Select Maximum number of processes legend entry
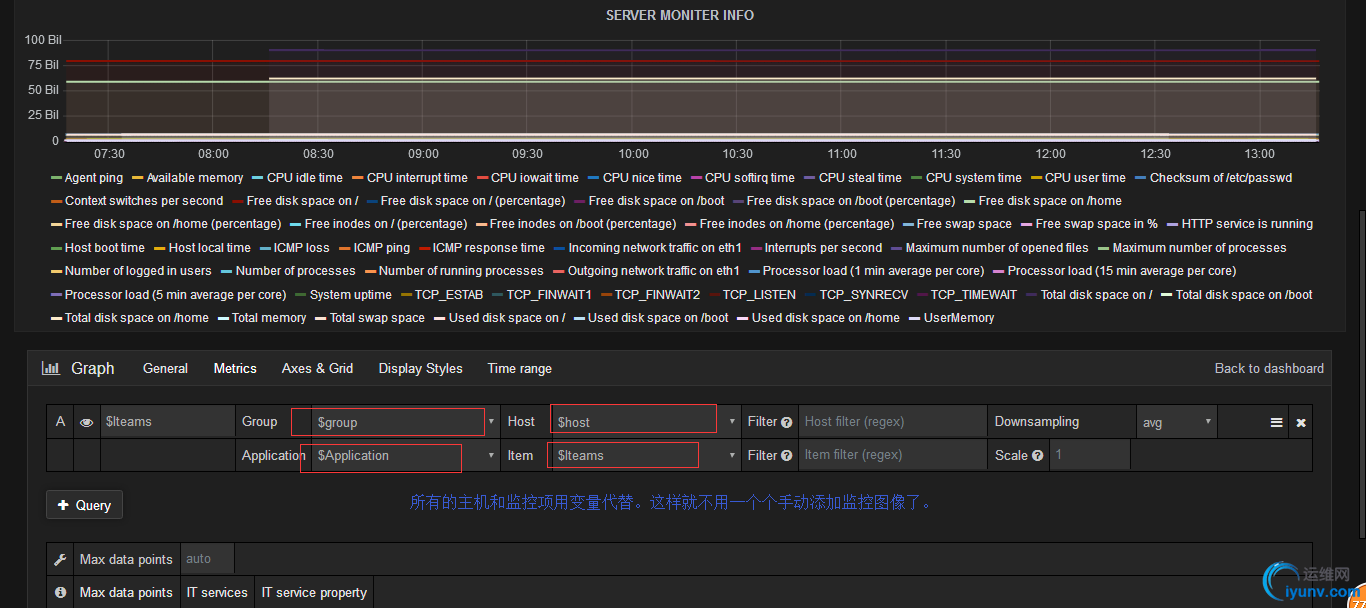Image resolution: width=1366 pixels, height=608 pixels. click(x=1199, y=248)
